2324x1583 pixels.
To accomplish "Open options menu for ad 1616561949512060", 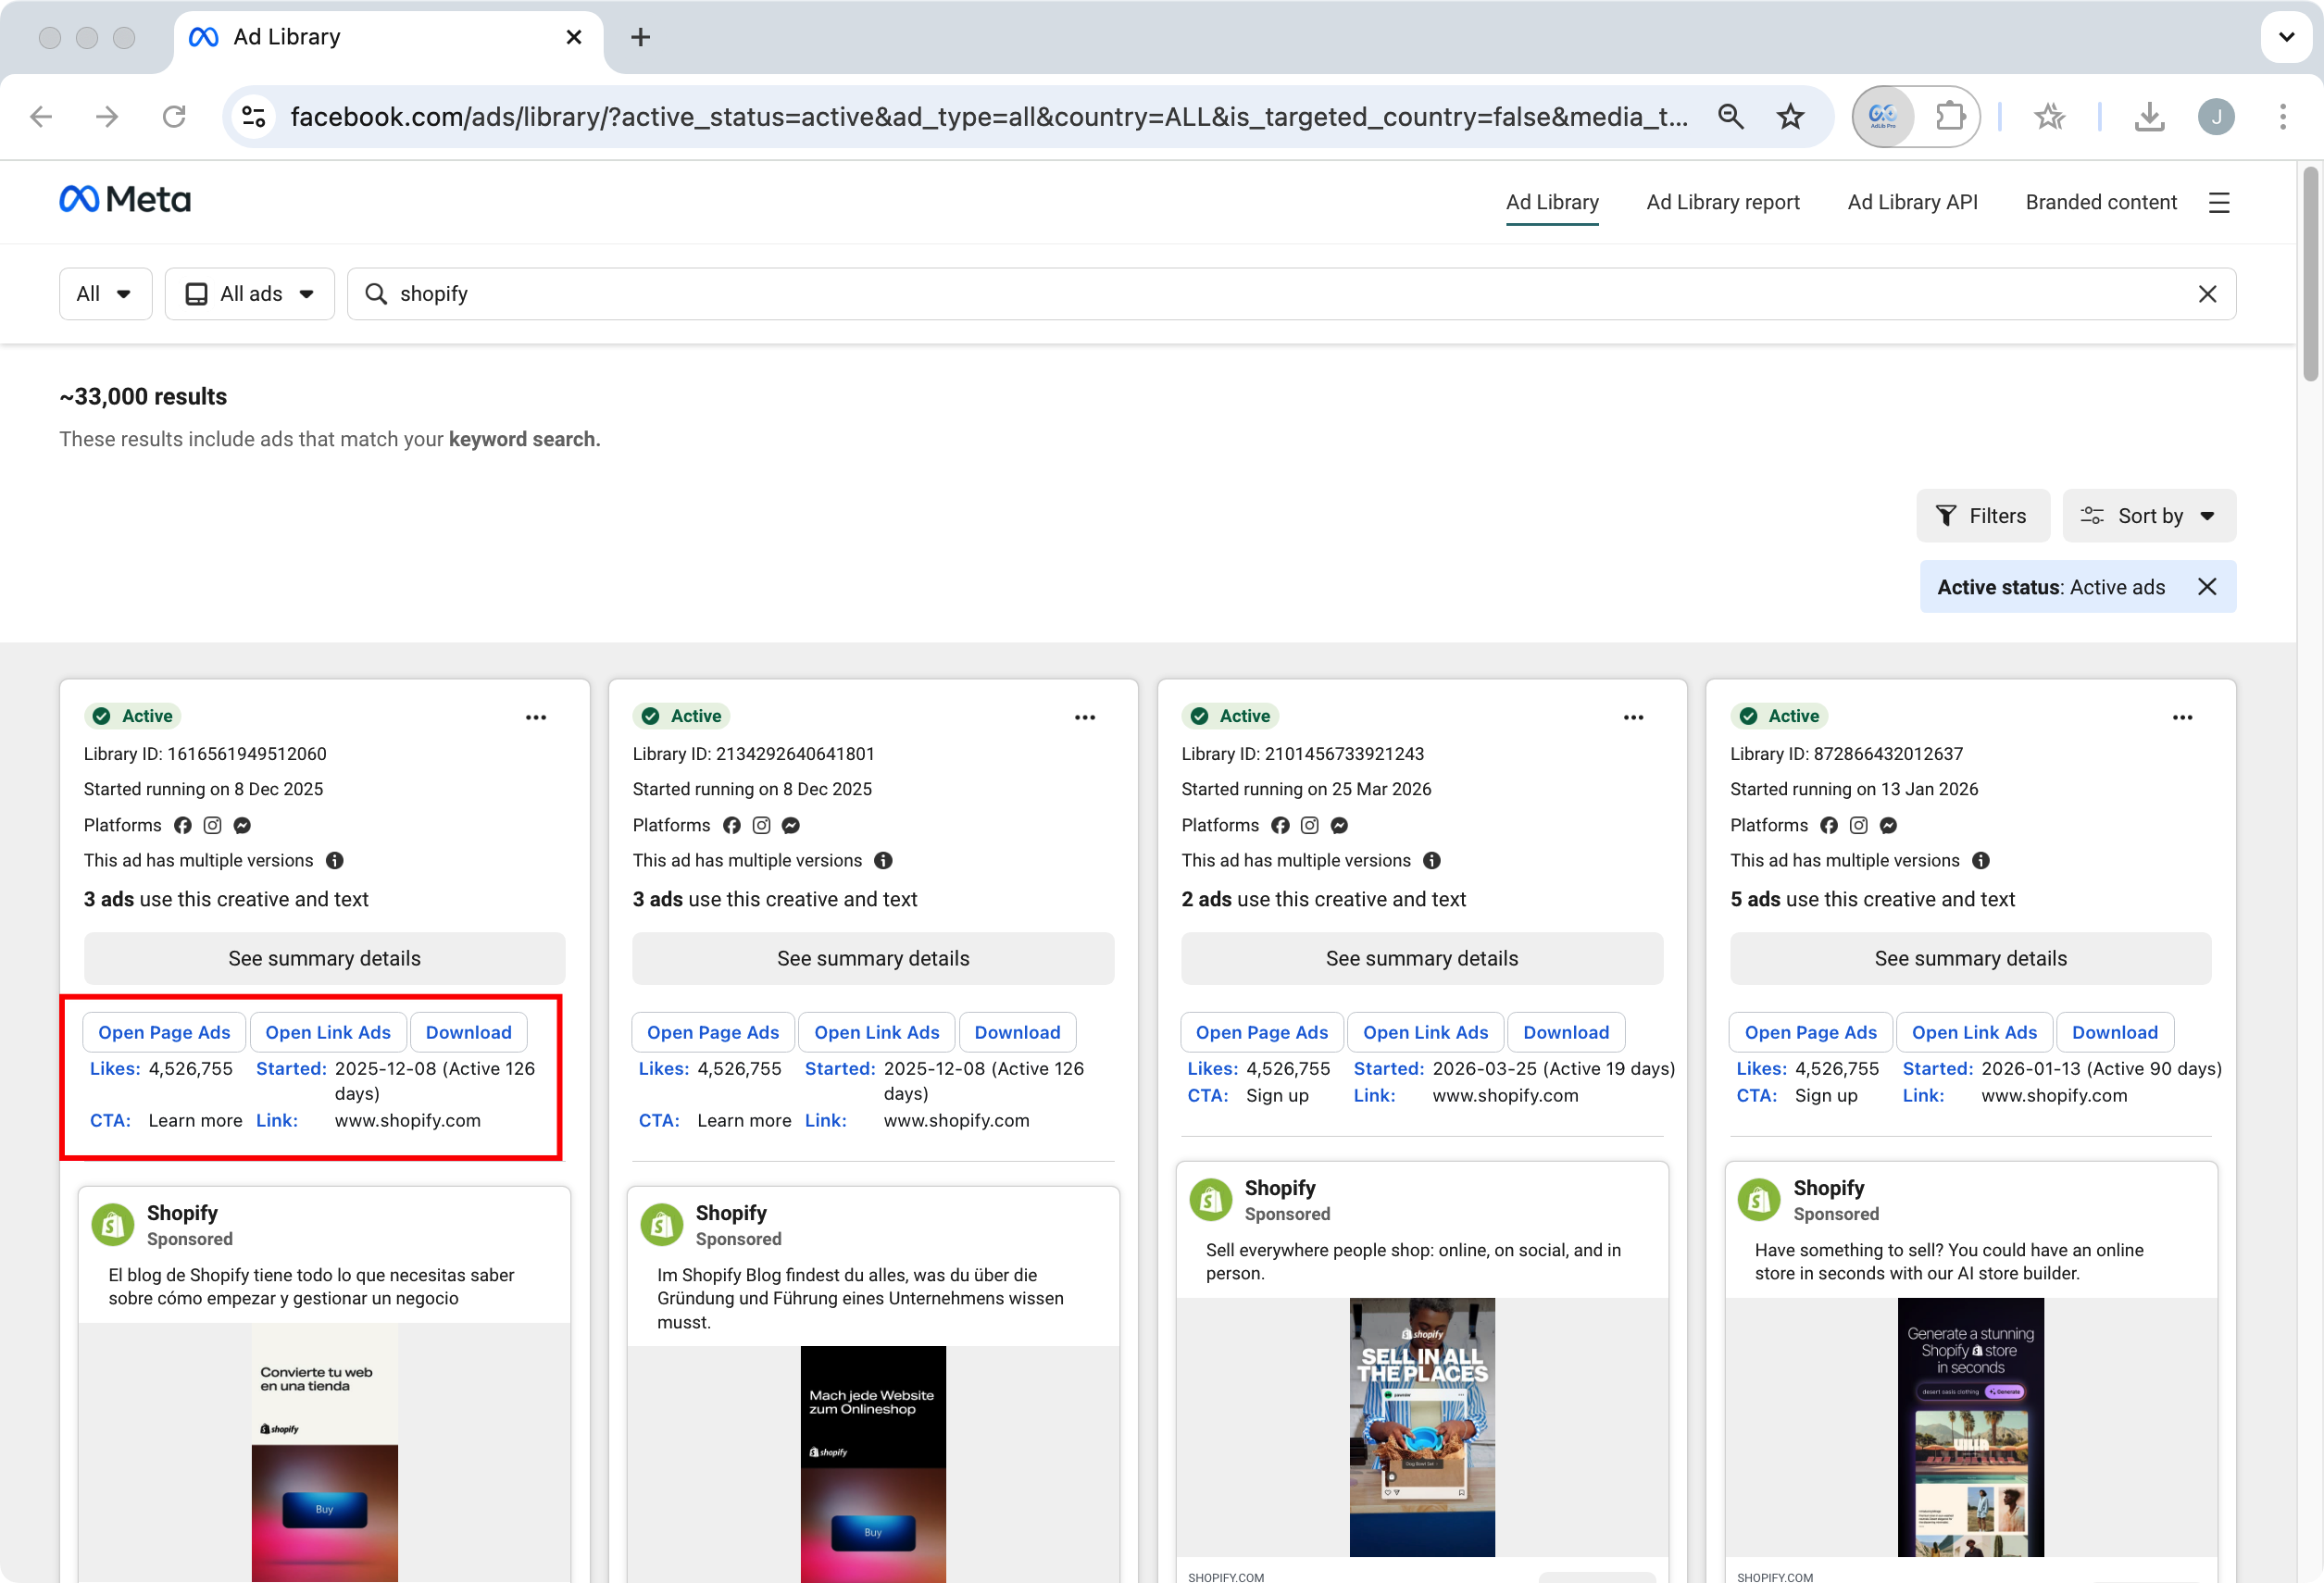I will click(536, 717).
